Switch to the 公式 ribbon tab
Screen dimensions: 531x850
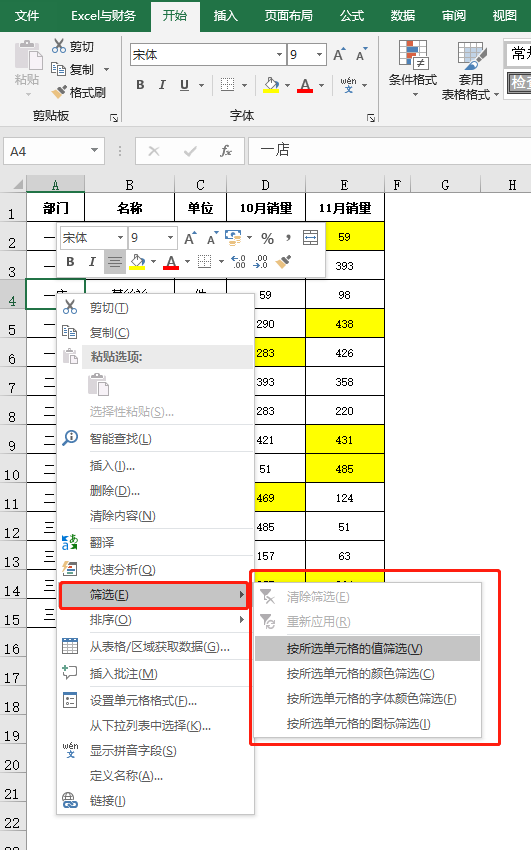(x=352, y=16)
